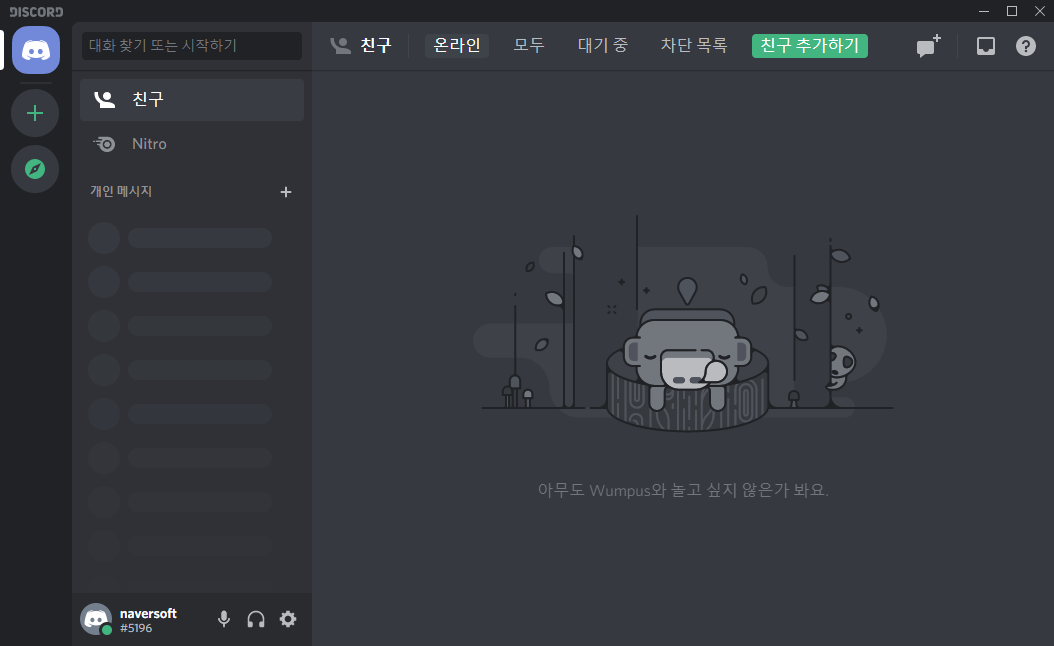Open the Discord home button
The height and width of the screenshot is (646, 1054).
pyautogui.click(x=36, y=50)
